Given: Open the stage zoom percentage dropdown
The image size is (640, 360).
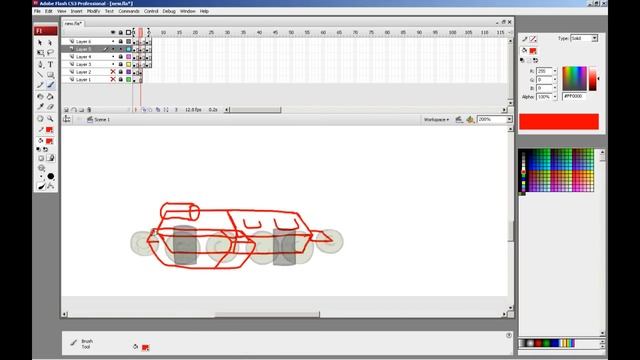Looking at the screenshot, I should coord(509,119).
